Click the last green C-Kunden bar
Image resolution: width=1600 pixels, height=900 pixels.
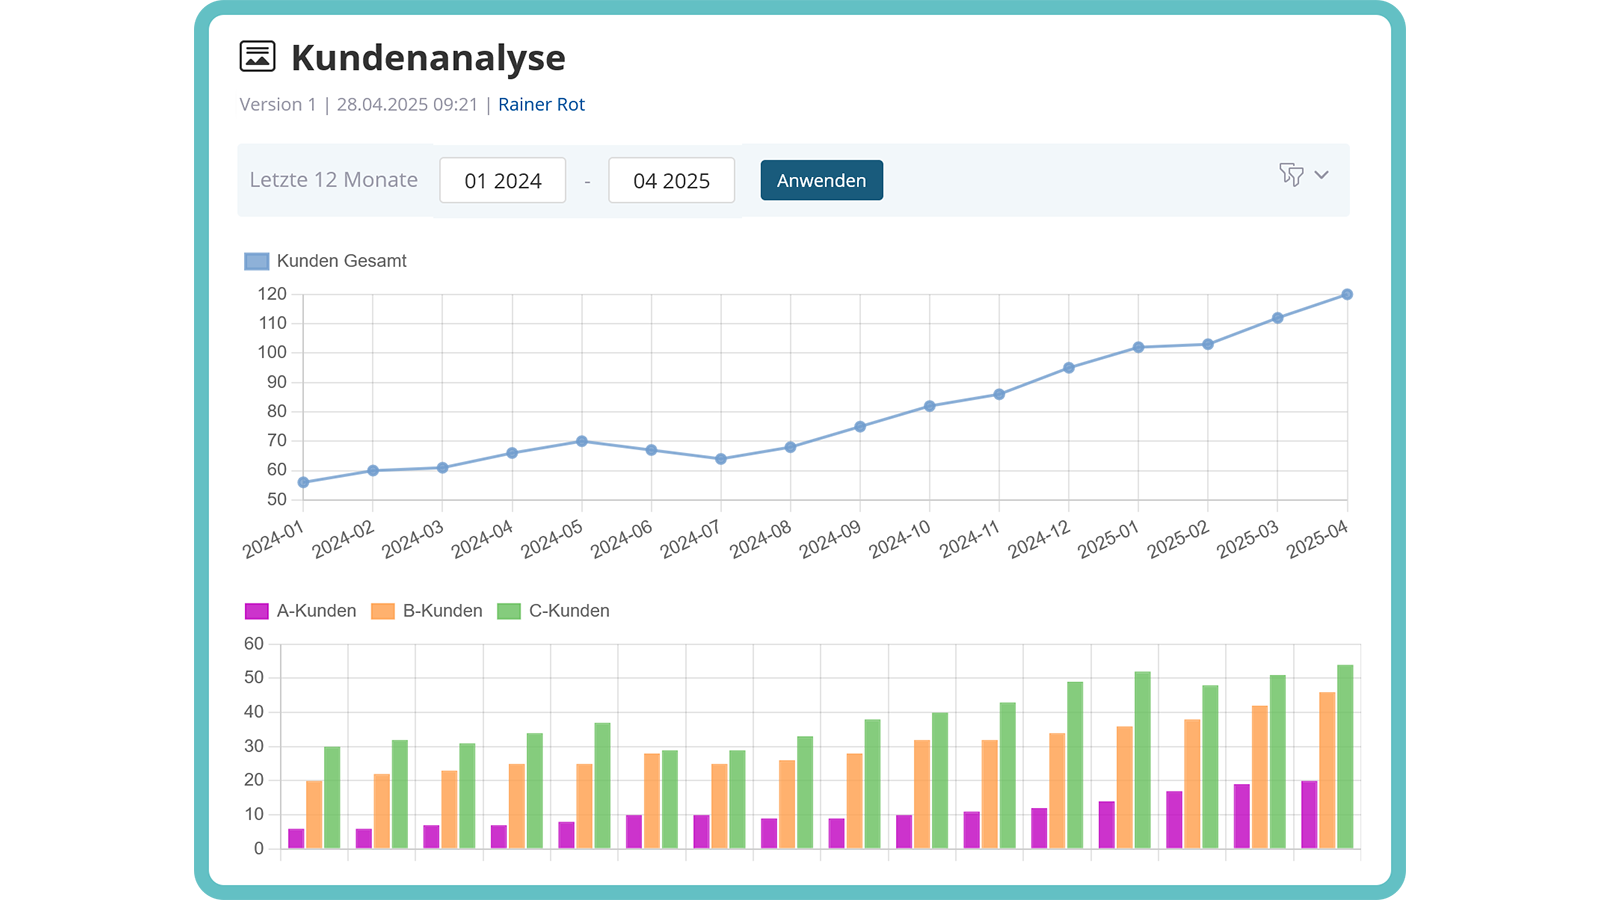(x=1345, y=757)
